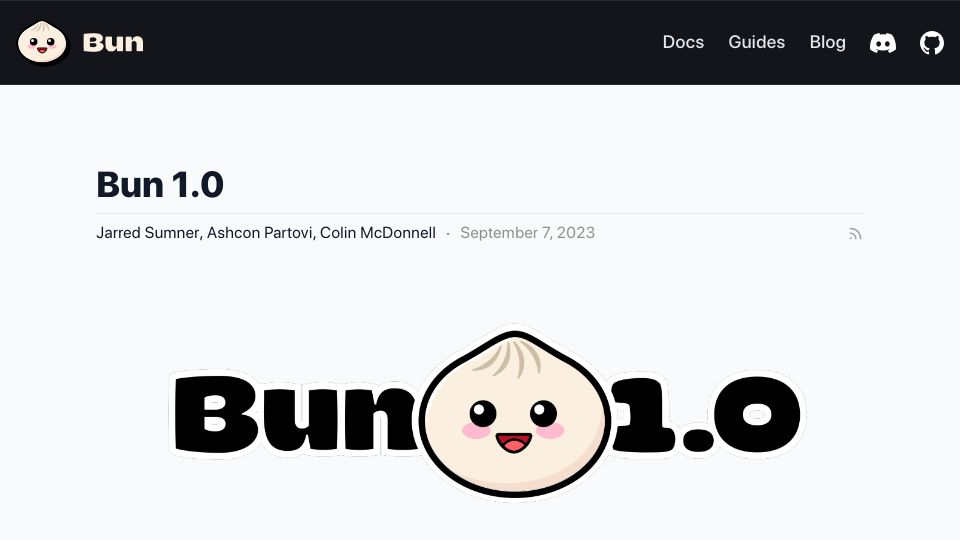
Task: Open Bun's Discord server icon
Action: 883,43
